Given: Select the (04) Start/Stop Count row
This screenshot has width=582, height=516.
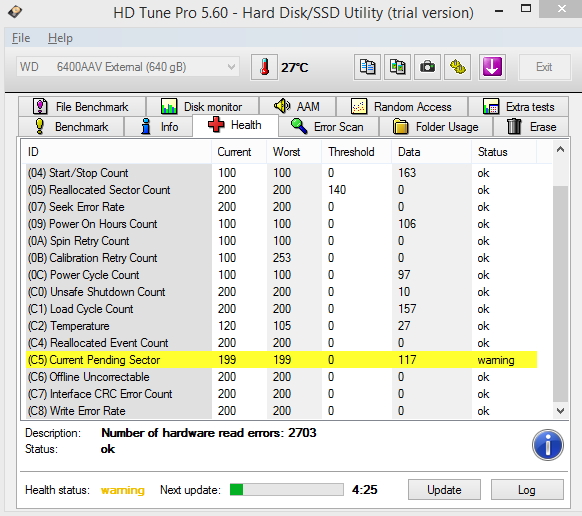Looking at the screenshot, I should pyautogui.click(x=281, y=173).
